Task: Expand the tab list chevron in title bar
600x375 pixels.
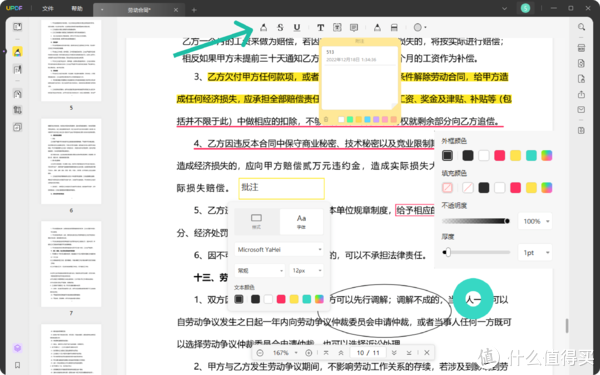Action: point(504,8)
